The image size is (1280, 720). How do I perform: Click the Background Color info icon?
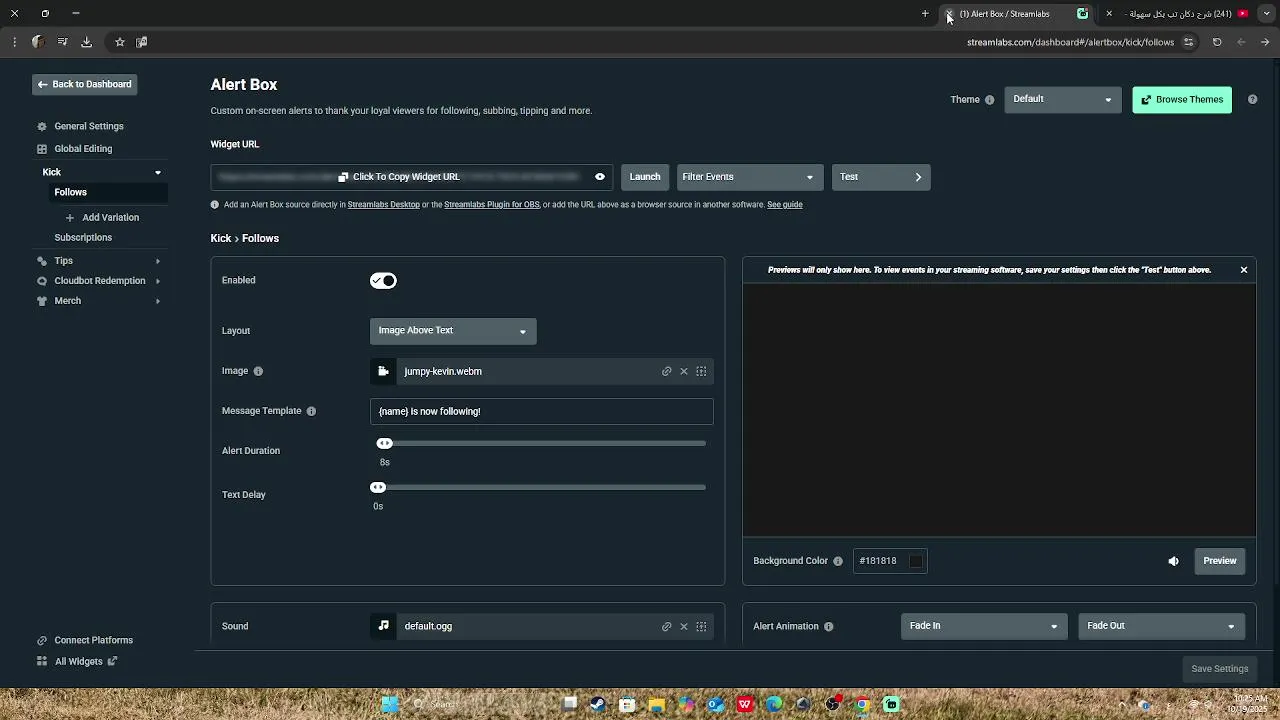click(838, 561)
